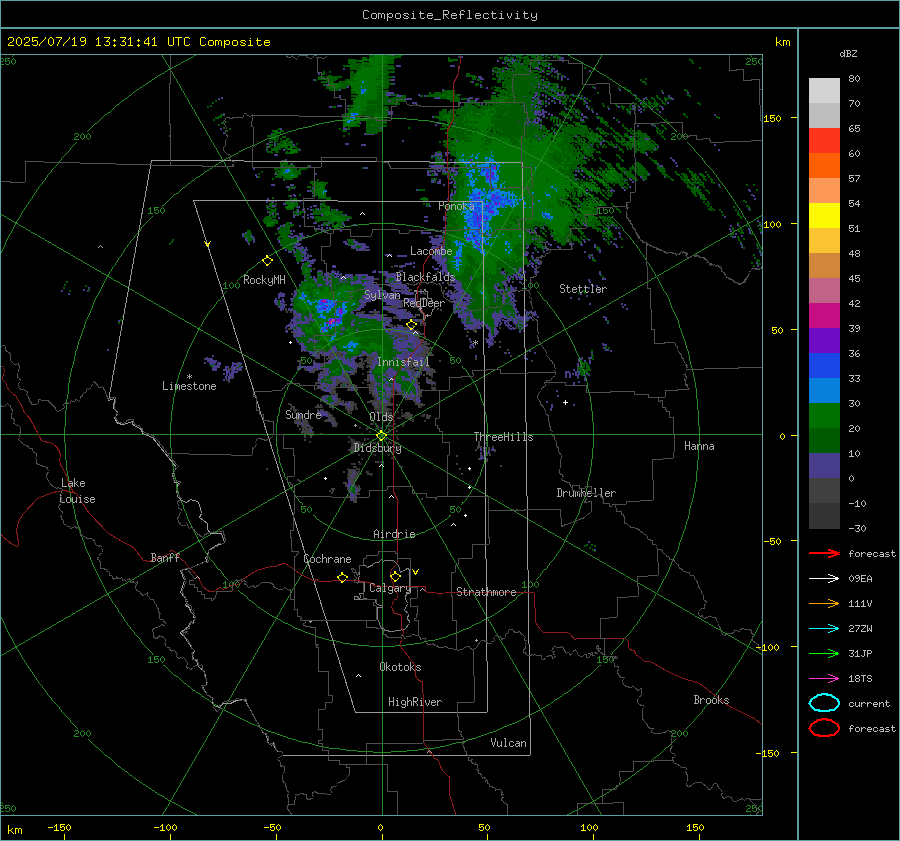The image size is (900, 841).
Task: Click the green 31JP arrow in legend
Action: (824, 653)
